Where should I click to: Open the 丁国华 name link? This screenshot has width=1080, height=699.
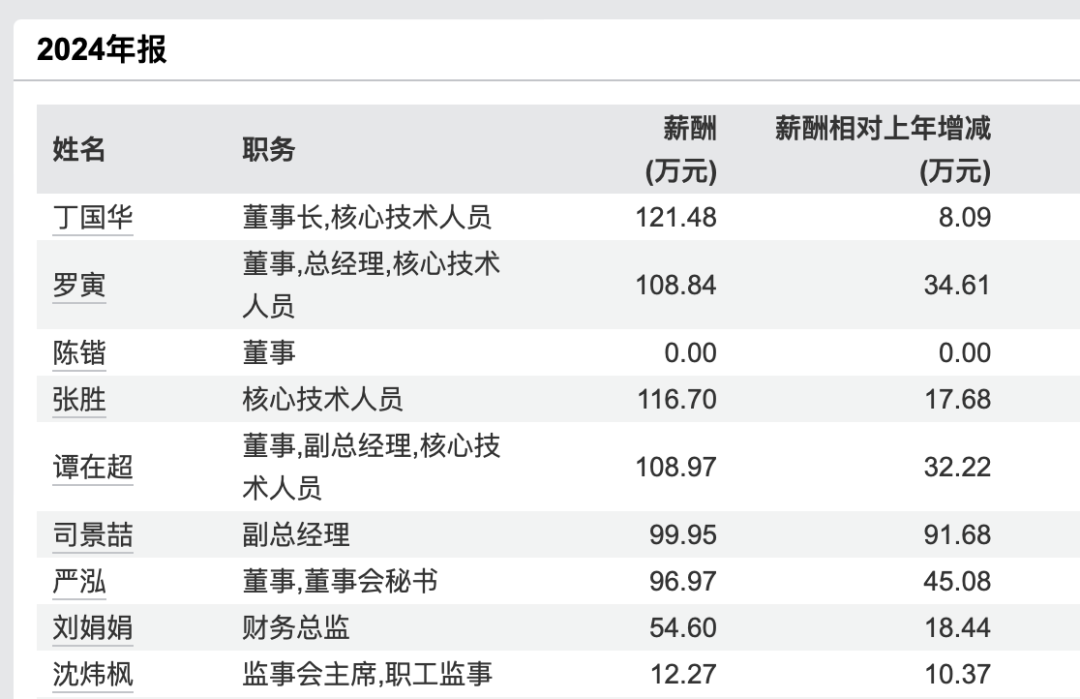(x=92, y=217)
